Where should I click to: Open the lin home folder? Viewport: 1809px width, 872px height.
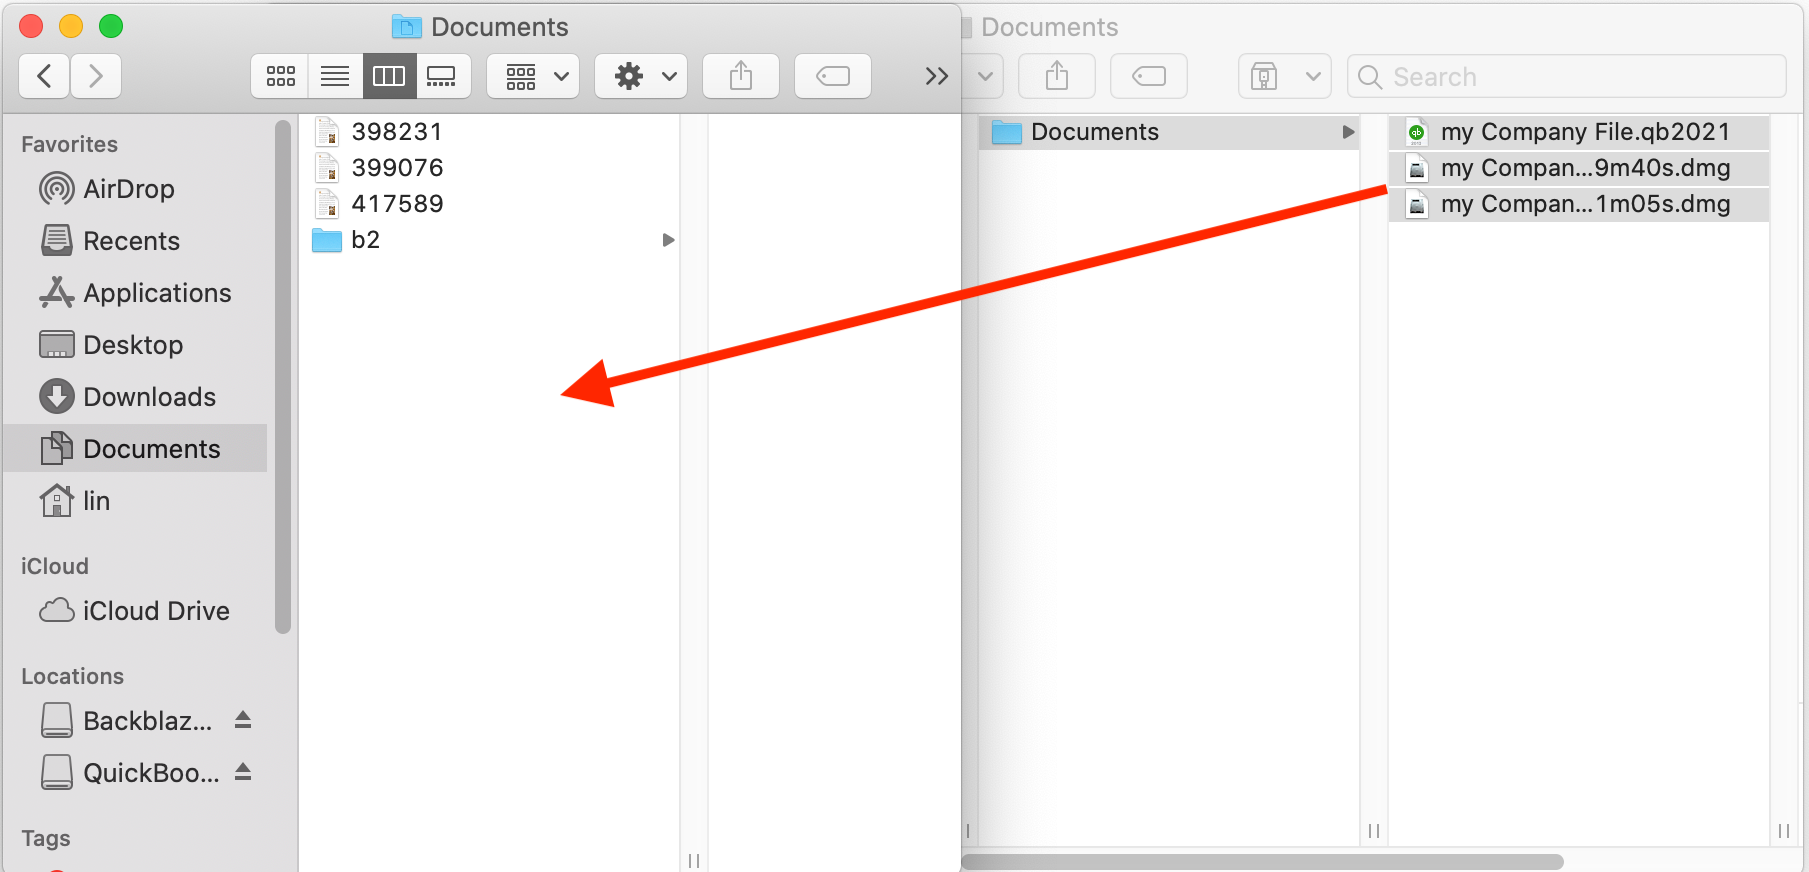135,501
